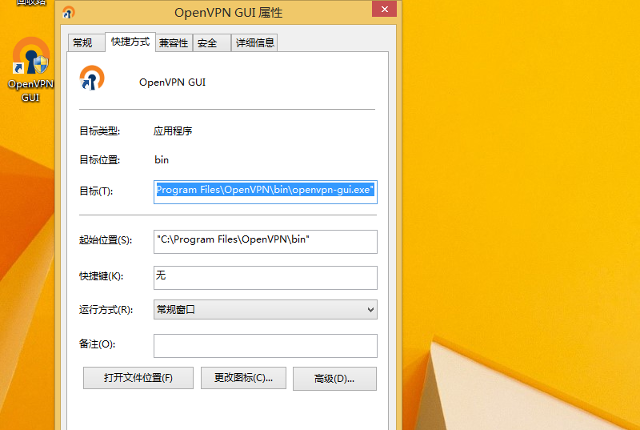Click the OpenVPN icon in the title bar
The height and width of the screenshot is (430, 640).
click(x=68, y=13)
